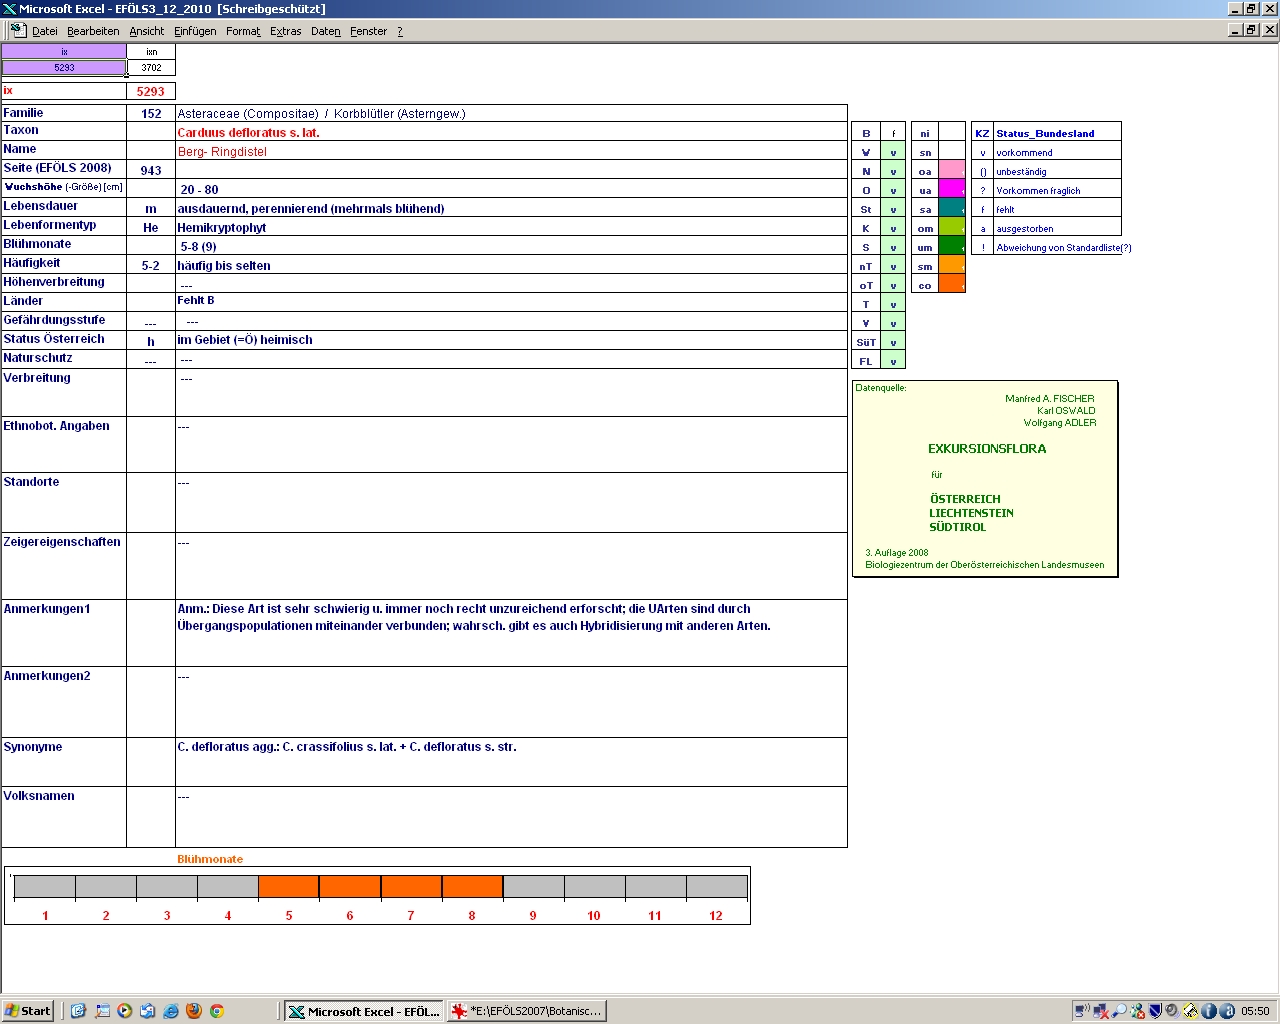Click the messenger tray icon with red badge
1280x1024 pixels.
click(1137, 1011)
